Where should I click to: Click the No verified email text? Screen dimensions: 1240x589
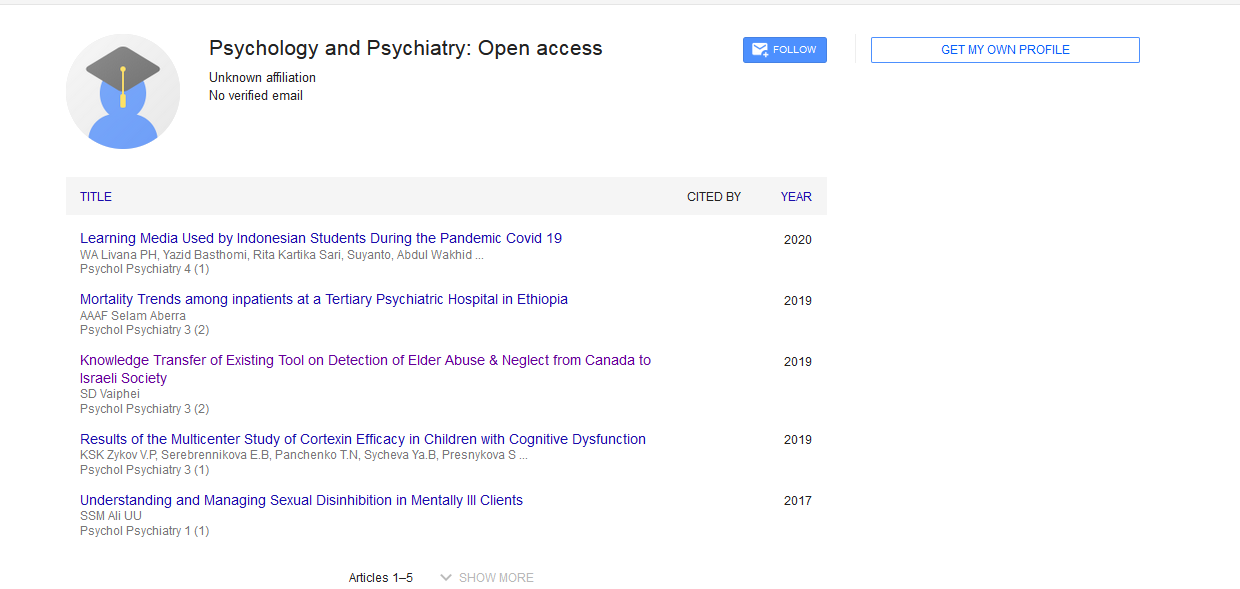point(255,96)
